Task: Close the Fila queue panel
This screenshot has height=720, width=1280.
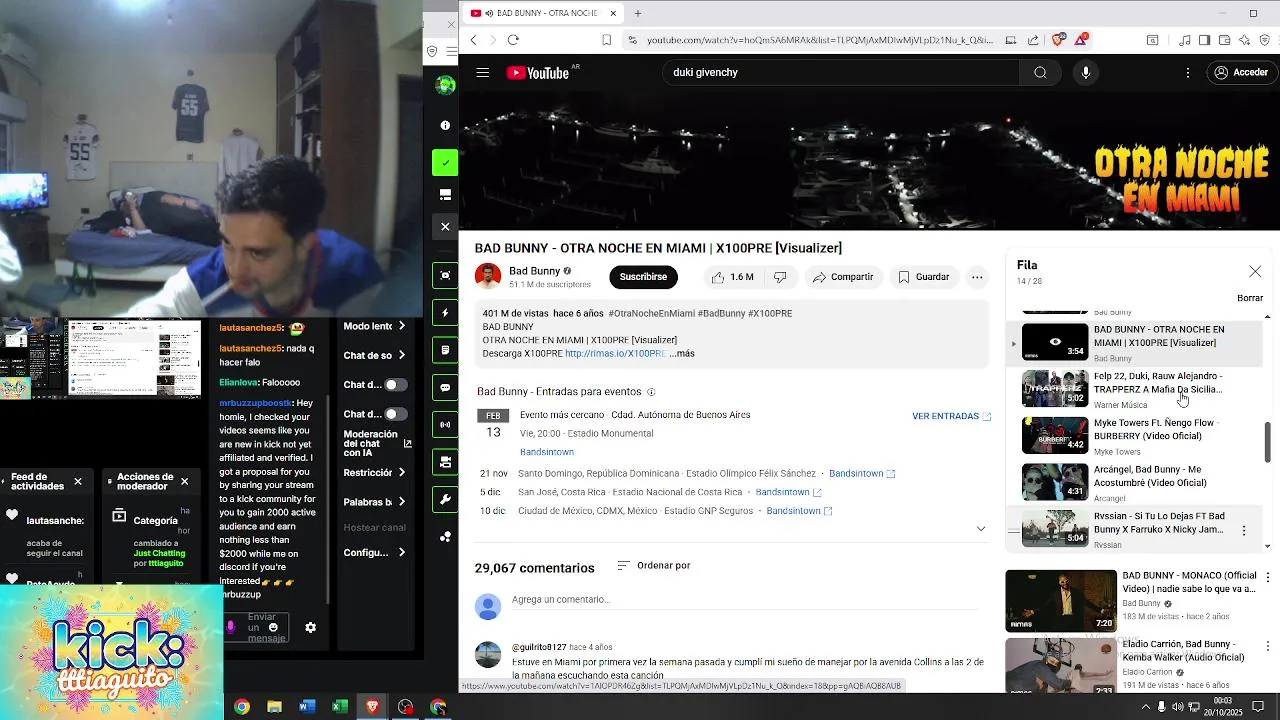Action: pyautogui.click(x=1255, y=272)
